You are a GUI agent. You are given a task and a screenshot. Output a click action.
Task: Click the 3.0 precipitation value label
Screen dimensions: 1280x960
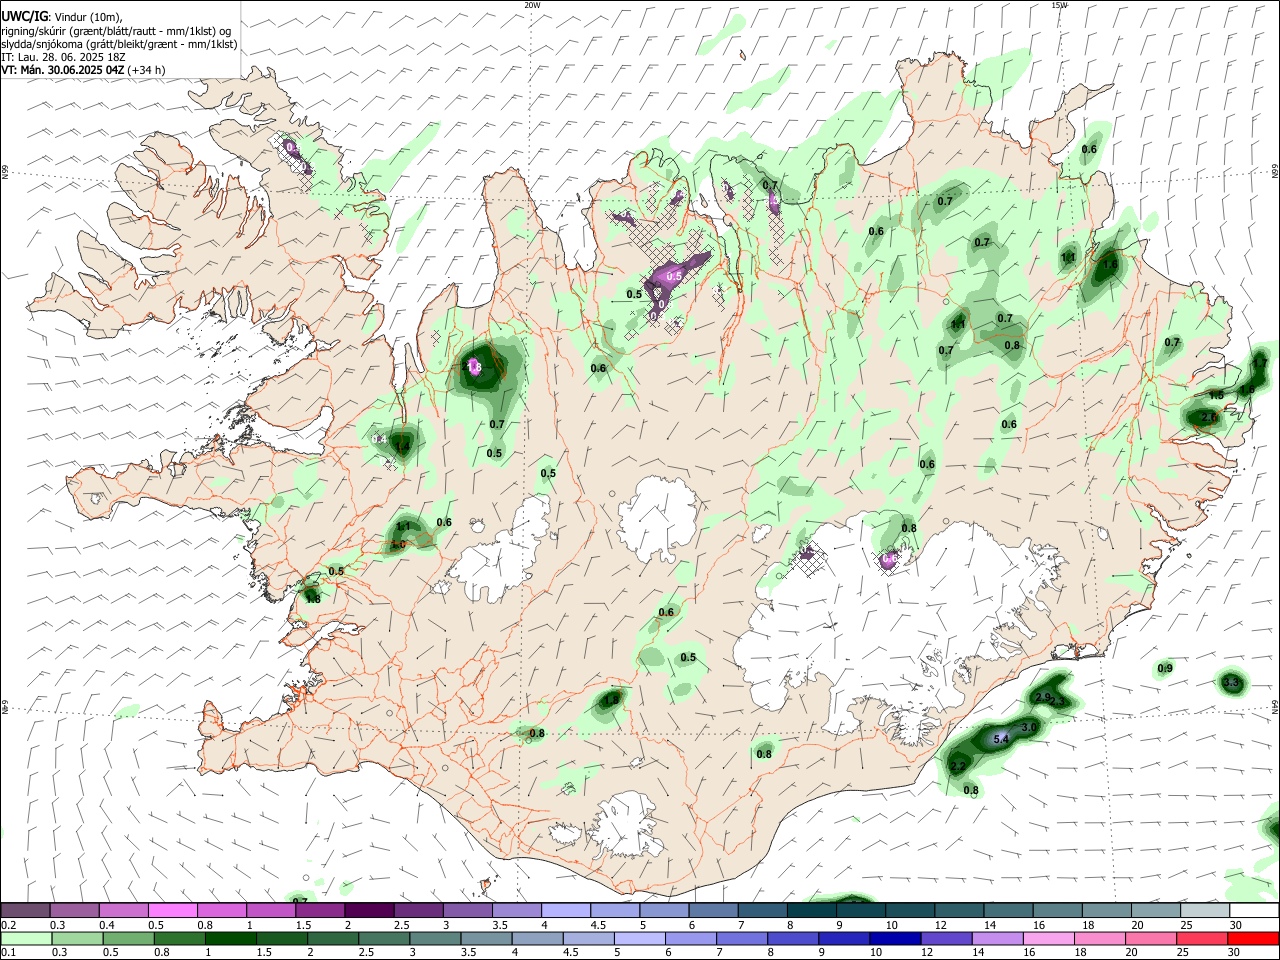[1029, 727]
